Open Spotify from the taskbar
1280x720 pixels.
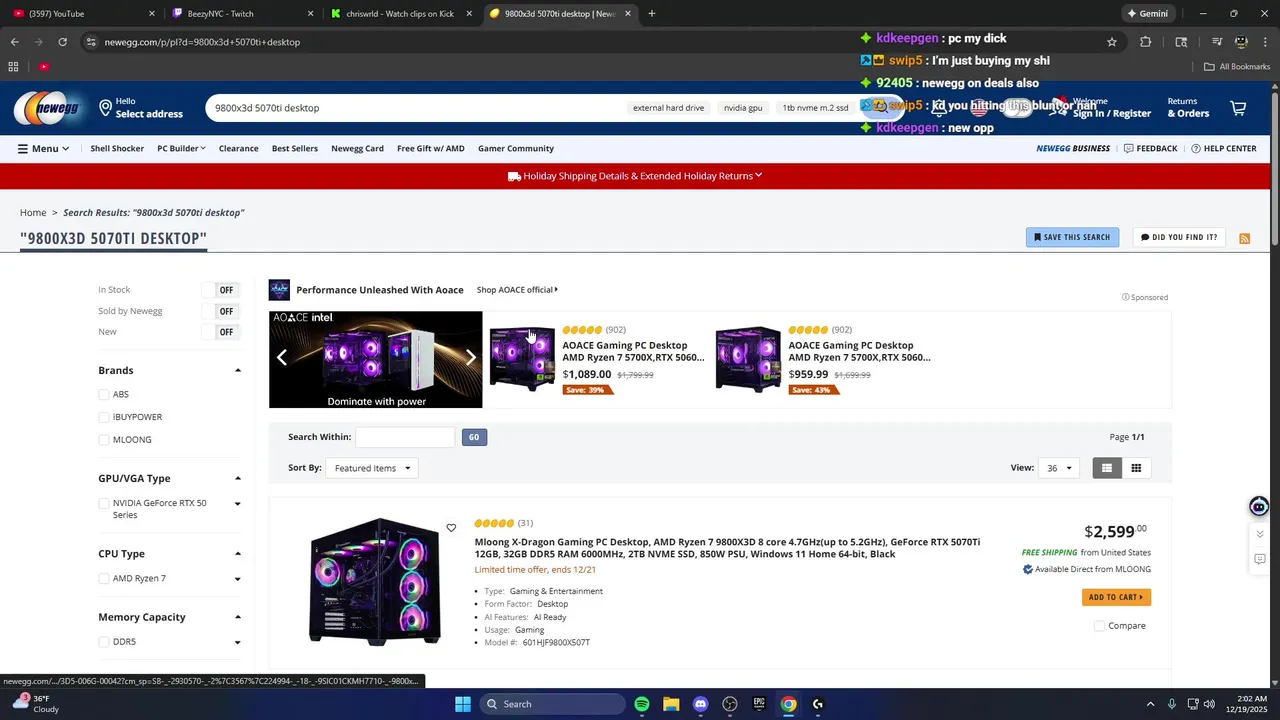click(x=642, y=704)
